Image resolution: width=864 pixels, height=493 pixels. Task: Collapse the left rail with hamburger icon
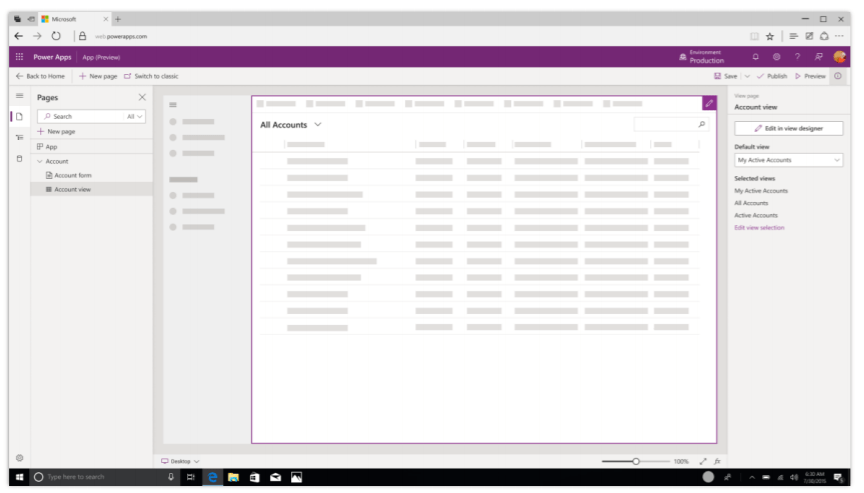pyautogui.click(x=19, y=96)
